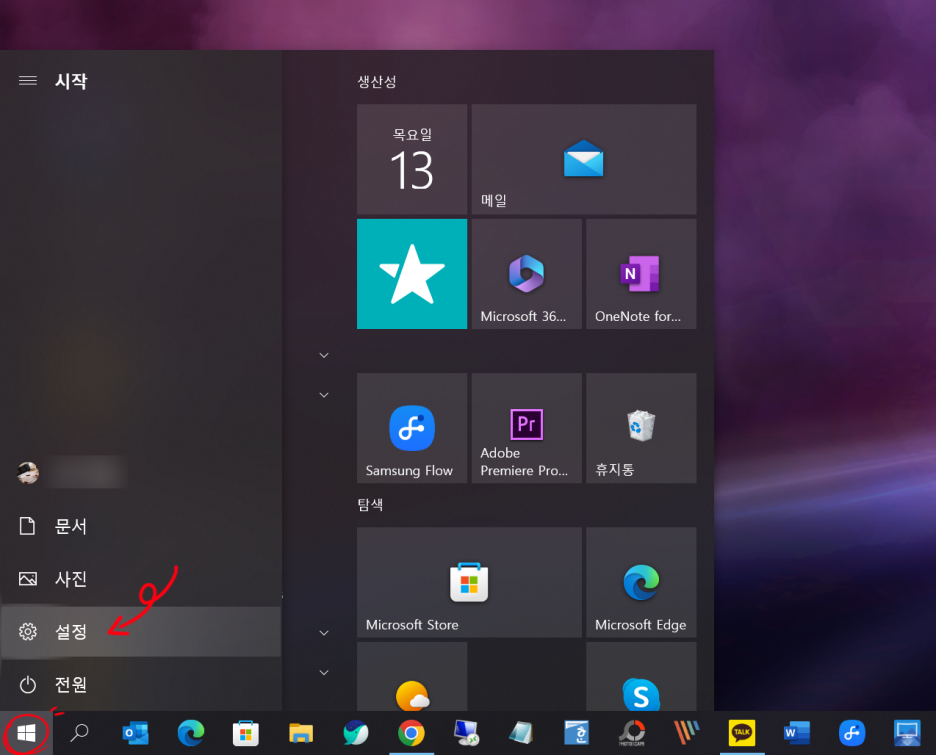Open the teal star tile
The width and height of the screenshot is (936, 755).
click(412, 274)
